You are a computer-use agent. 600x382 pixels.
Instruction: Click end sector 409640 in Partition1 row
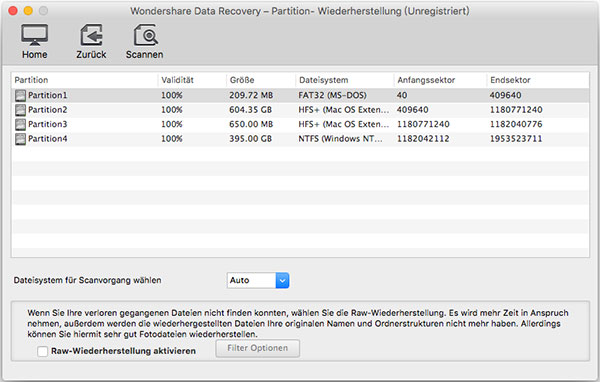coord(505,95)
